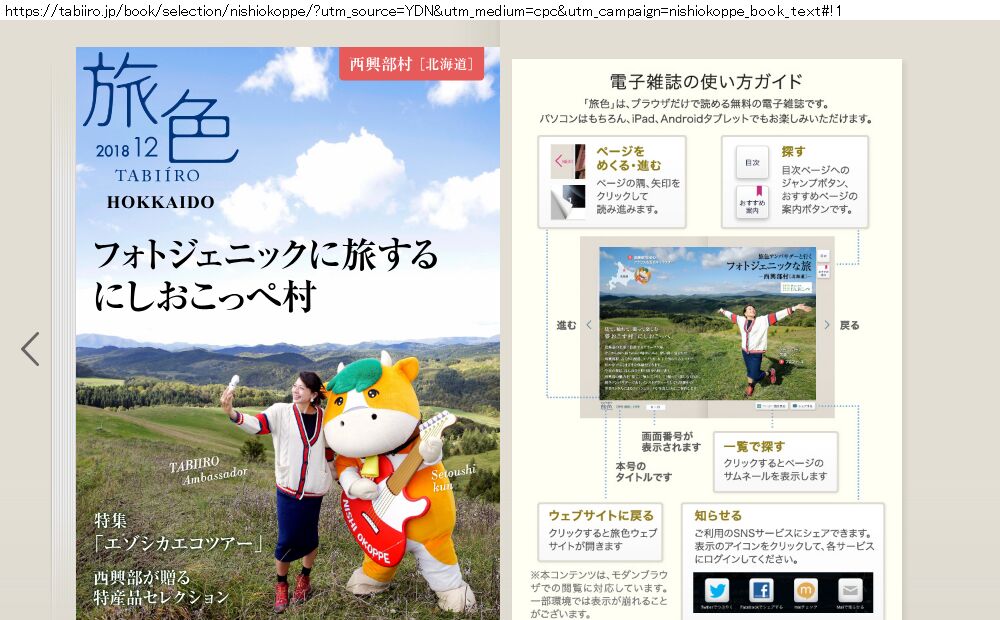Image resolution: width=1000 pixels, height=620 pixels.
Task: Click the Hokkaido map graphic in preview
Action: [619, 275]
